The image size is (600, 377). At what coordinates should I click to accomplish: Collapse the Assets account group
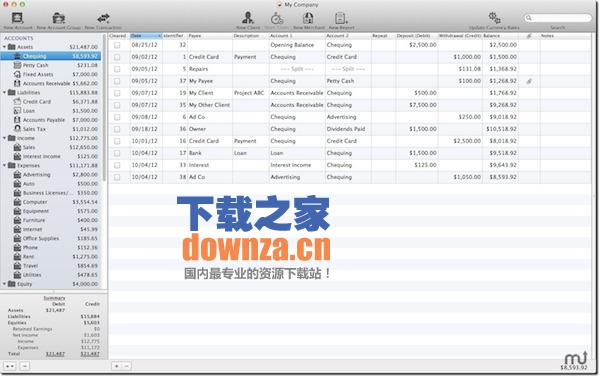pos(5,47)
